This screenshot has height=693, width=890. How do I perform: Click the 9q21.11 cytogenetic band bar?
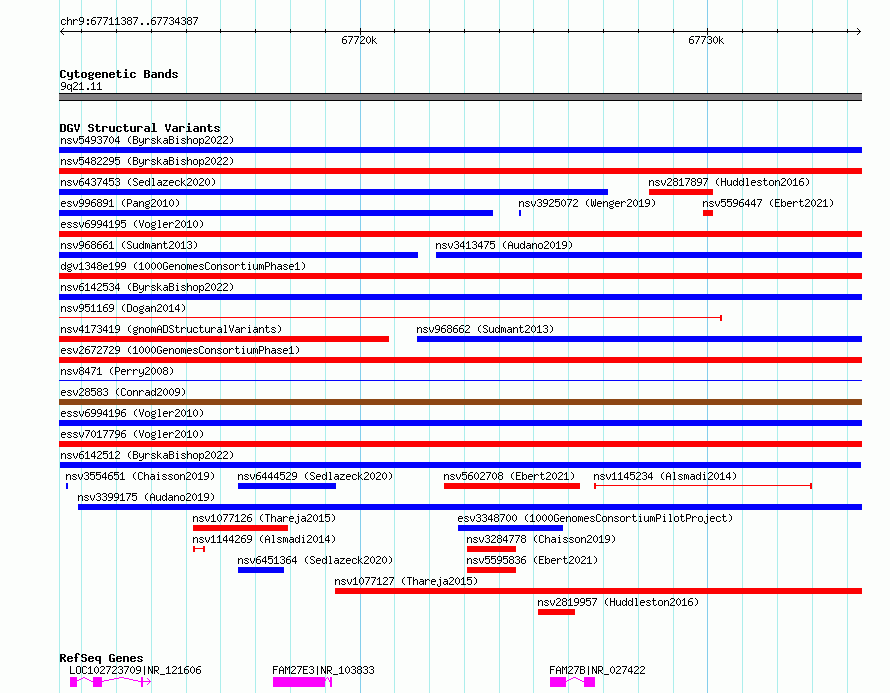click(460, 97)
